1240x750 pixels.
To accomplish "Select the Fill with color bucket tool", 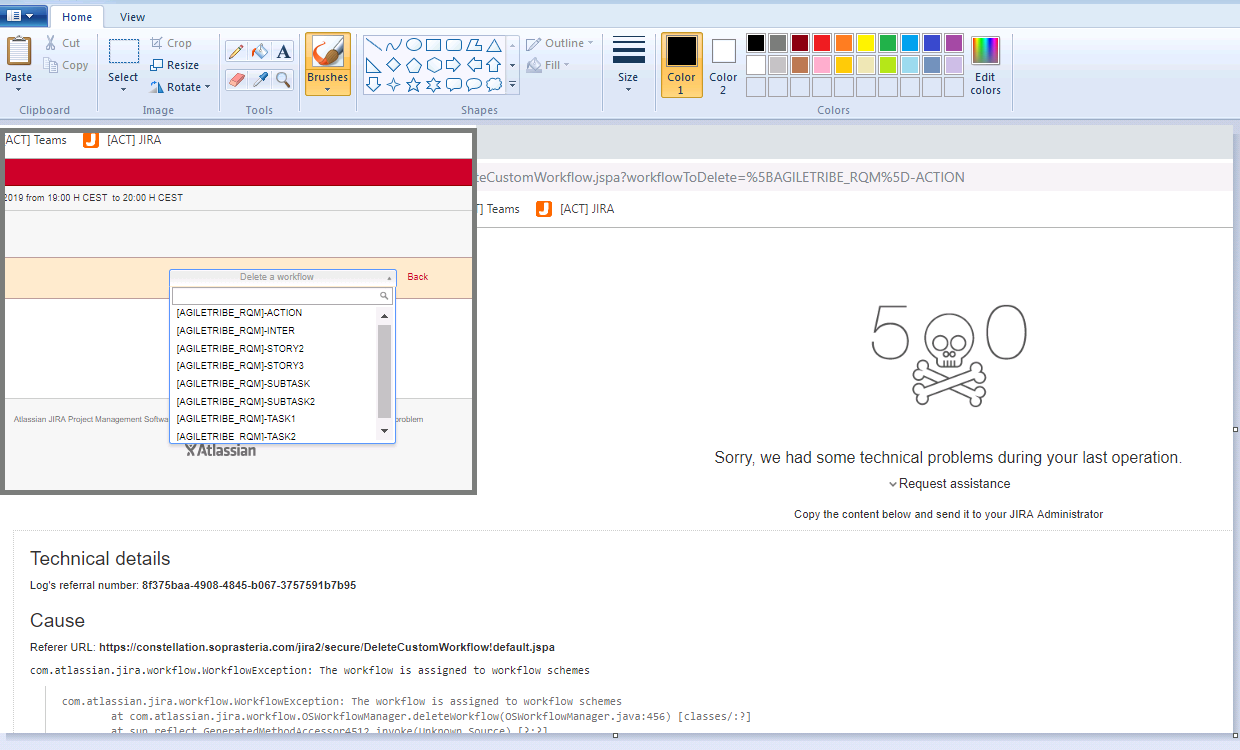I will [x=260, y=51].
